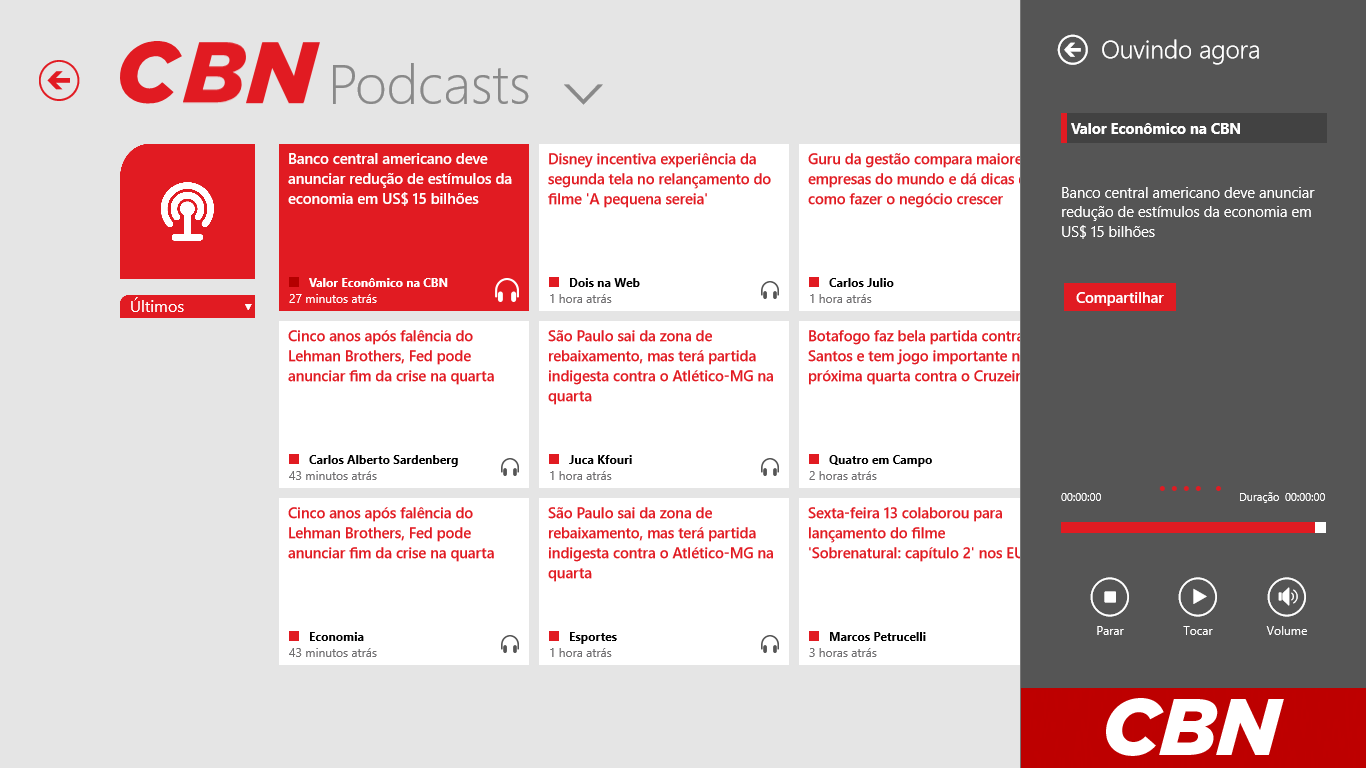Screen dimensions: 1366x768
Task: Click headphones icon on Economia tile
Action: coord(509,644)
